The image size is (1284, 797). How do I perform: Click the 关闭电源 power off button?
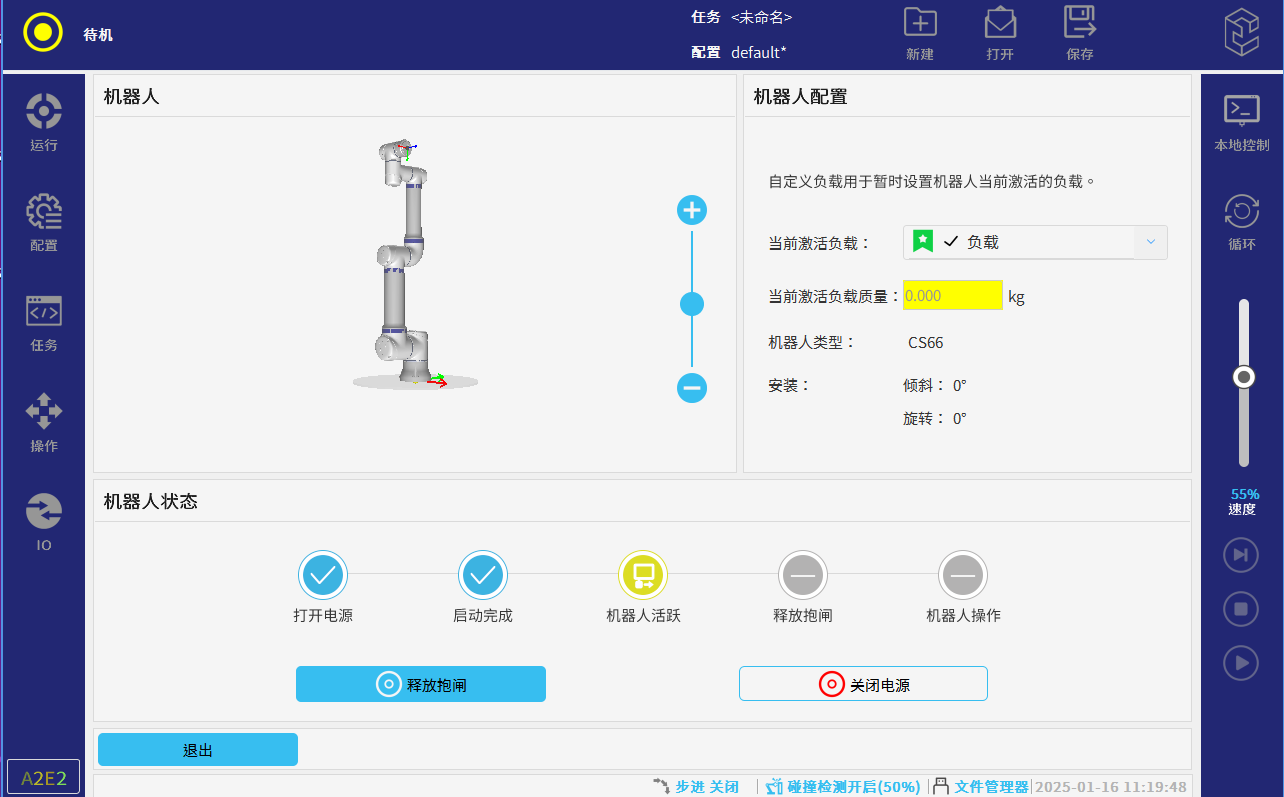pyautogui.click(x=863, y=684)
